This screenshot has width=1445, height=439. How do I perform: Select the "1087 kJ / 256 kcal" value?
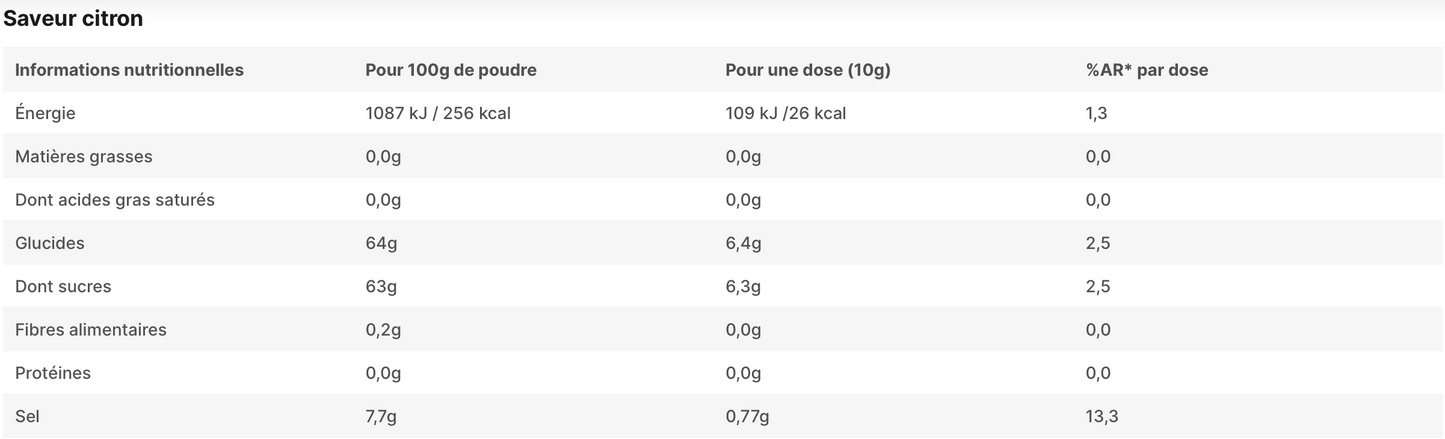pyautogui.click(x=438, y=113)
